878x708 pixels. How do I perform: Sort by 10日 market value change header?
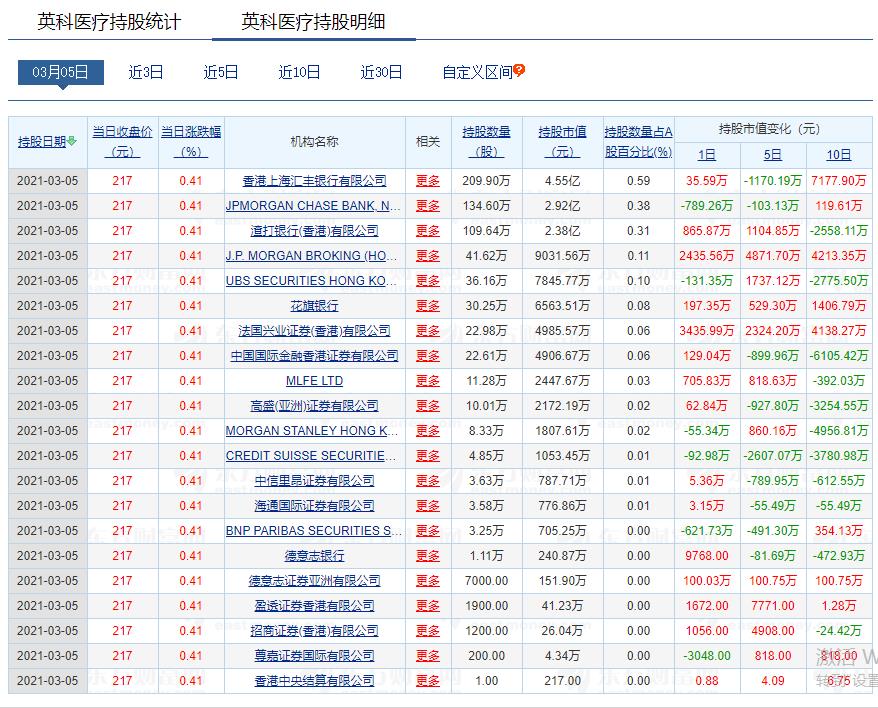(839, 155)
